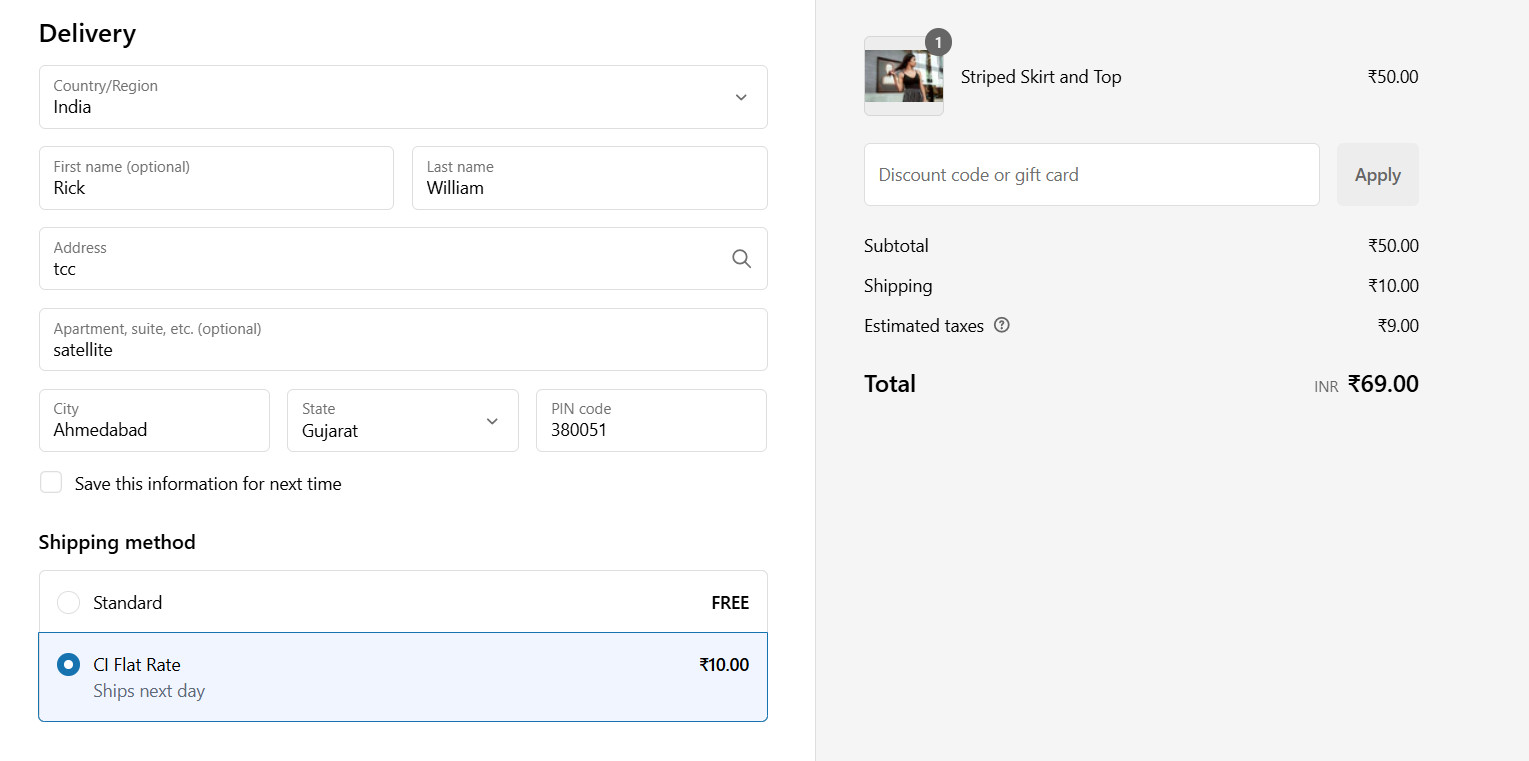Viewport: 1529px width, 761px height.
Task: Tick Save this information for next time
Action: click(51, 483)
